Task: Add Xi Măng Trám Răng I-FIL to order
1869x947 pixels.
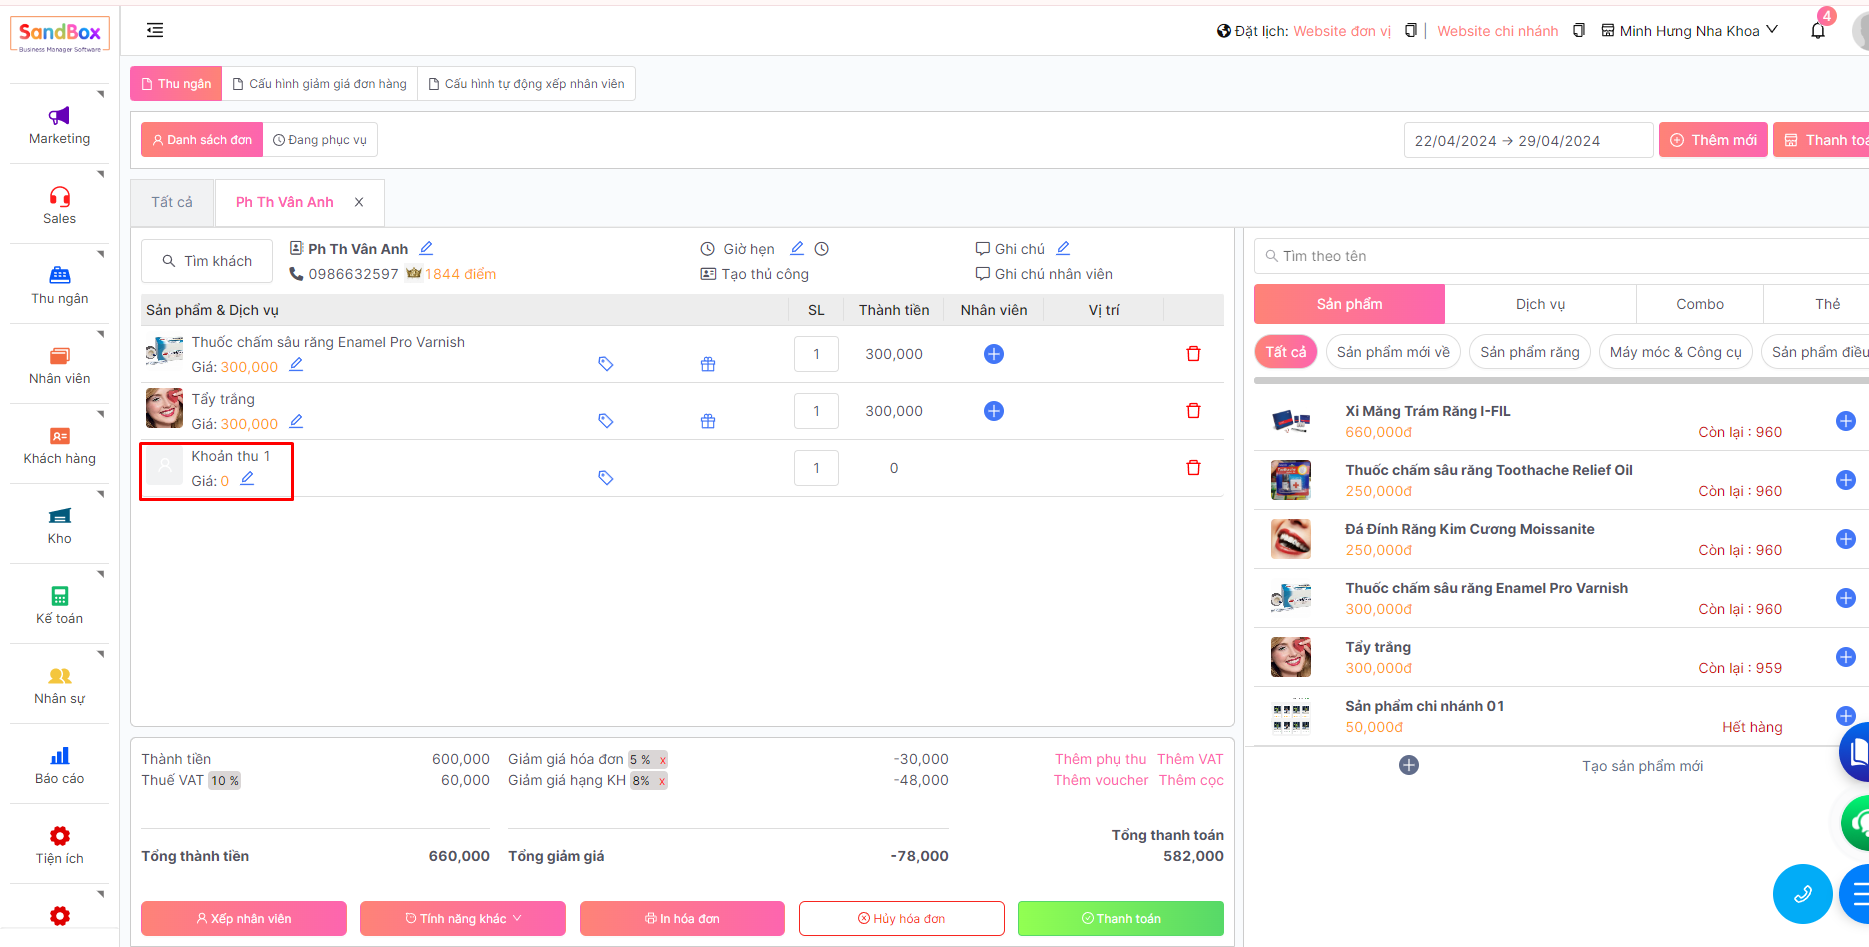Action: (1845, 421)
